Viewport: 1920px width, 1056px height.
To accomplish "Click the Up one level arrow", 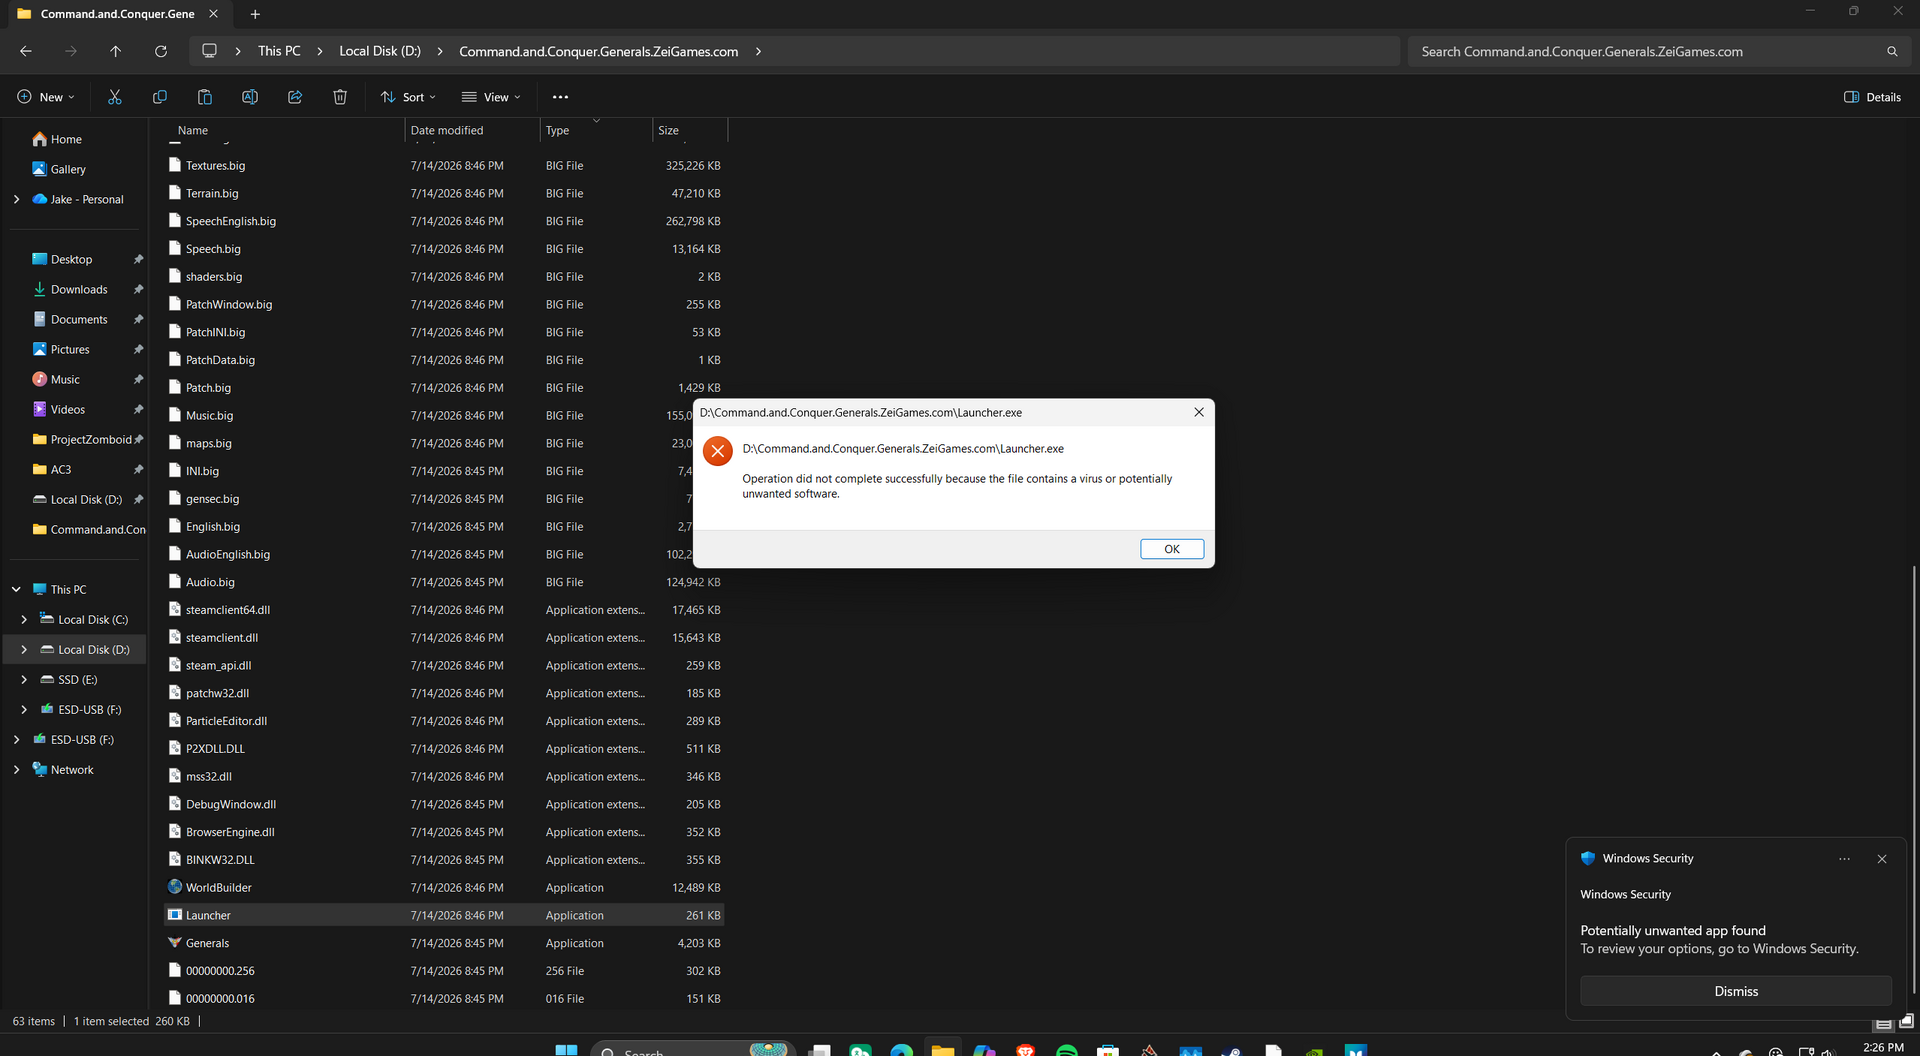I will (x=115, y=51).
